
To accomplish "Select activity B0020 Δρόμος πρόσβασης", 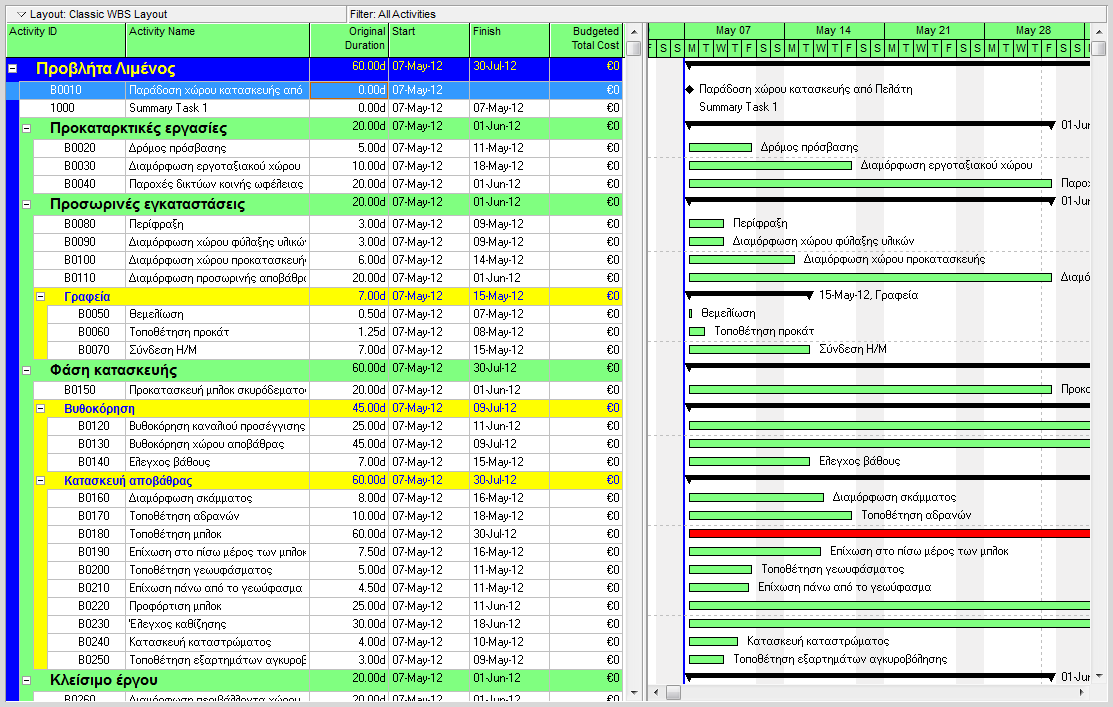I will pos(328,148).
